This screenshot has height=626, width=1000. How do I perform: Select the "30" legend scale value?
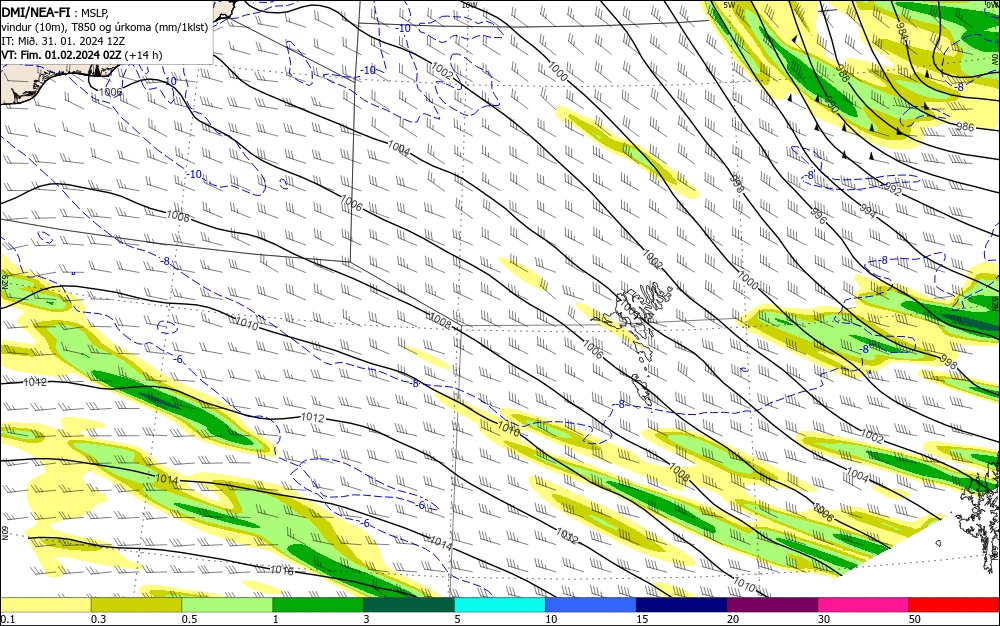coord(824,619)
